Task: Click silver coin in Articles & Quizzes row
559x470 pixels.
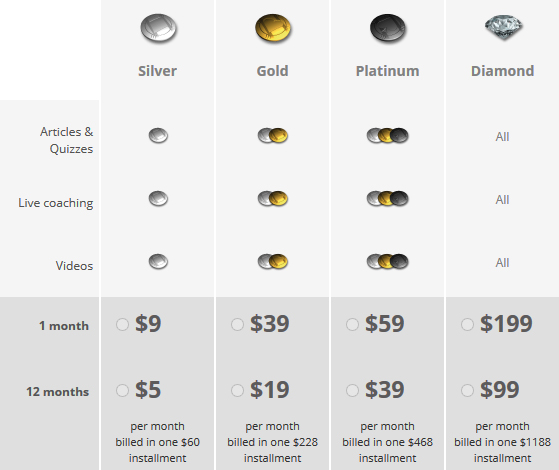Action: pyautogui.click(x=158, y=136)
